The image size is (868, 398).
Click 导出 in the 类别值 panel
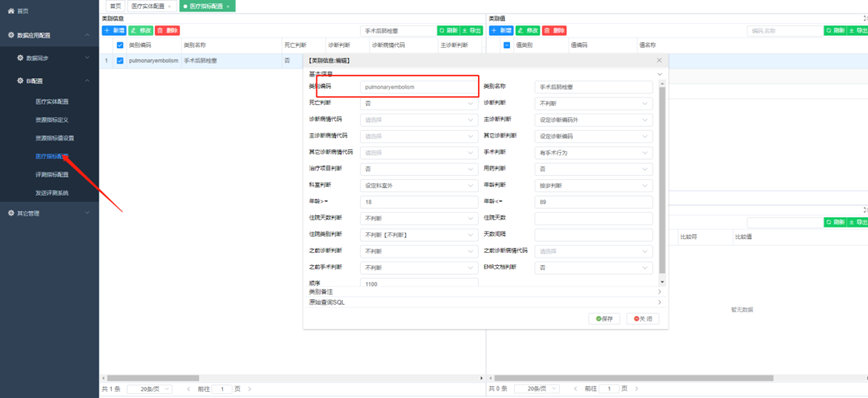[x=857, y=30]
